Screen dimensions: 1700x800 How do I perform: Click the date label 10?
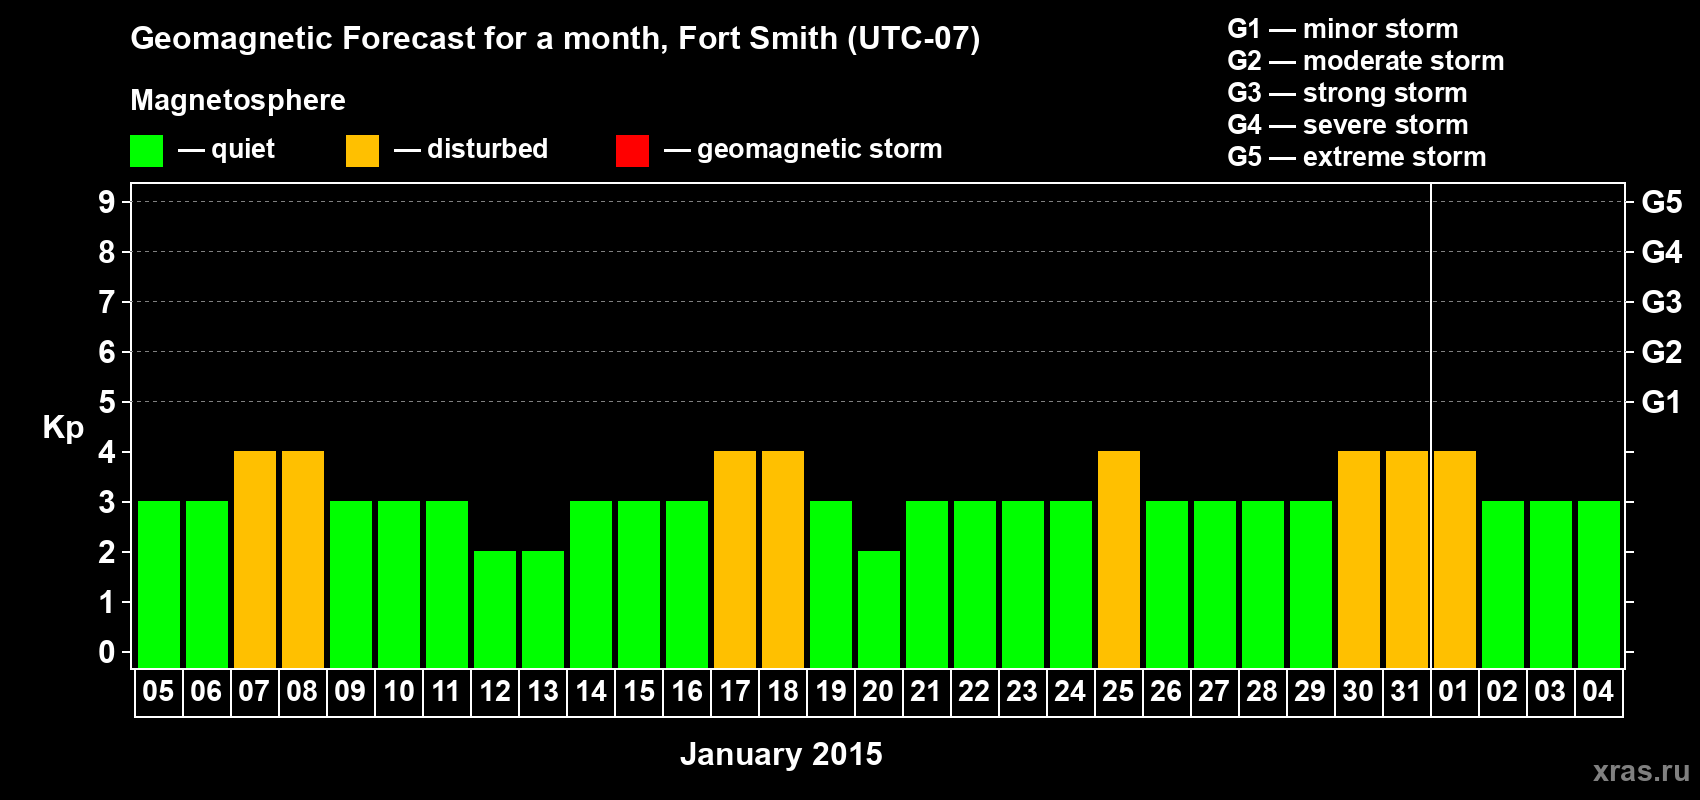tap(399, 691)
